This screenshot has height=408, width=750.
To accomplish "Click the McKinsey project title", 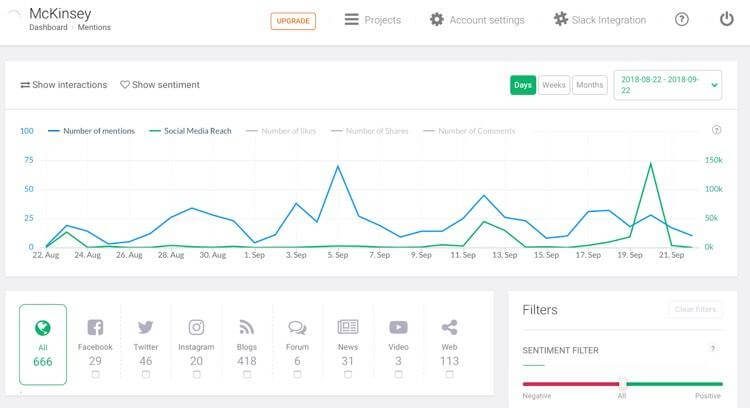I will 60,13.
